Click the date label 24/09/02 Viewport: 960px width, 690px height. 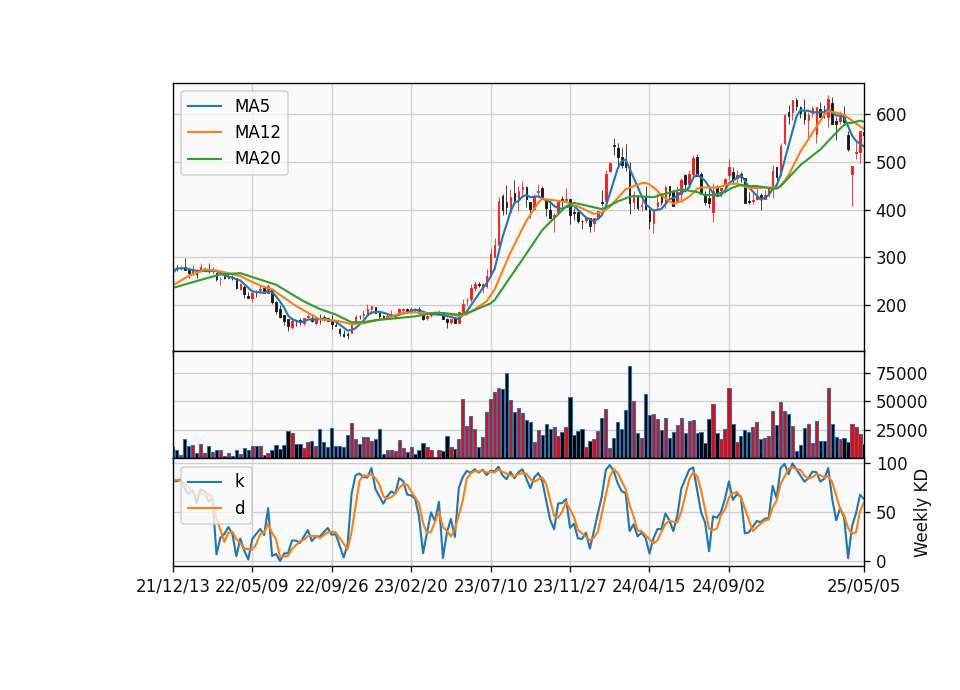[x=729, y=586]
